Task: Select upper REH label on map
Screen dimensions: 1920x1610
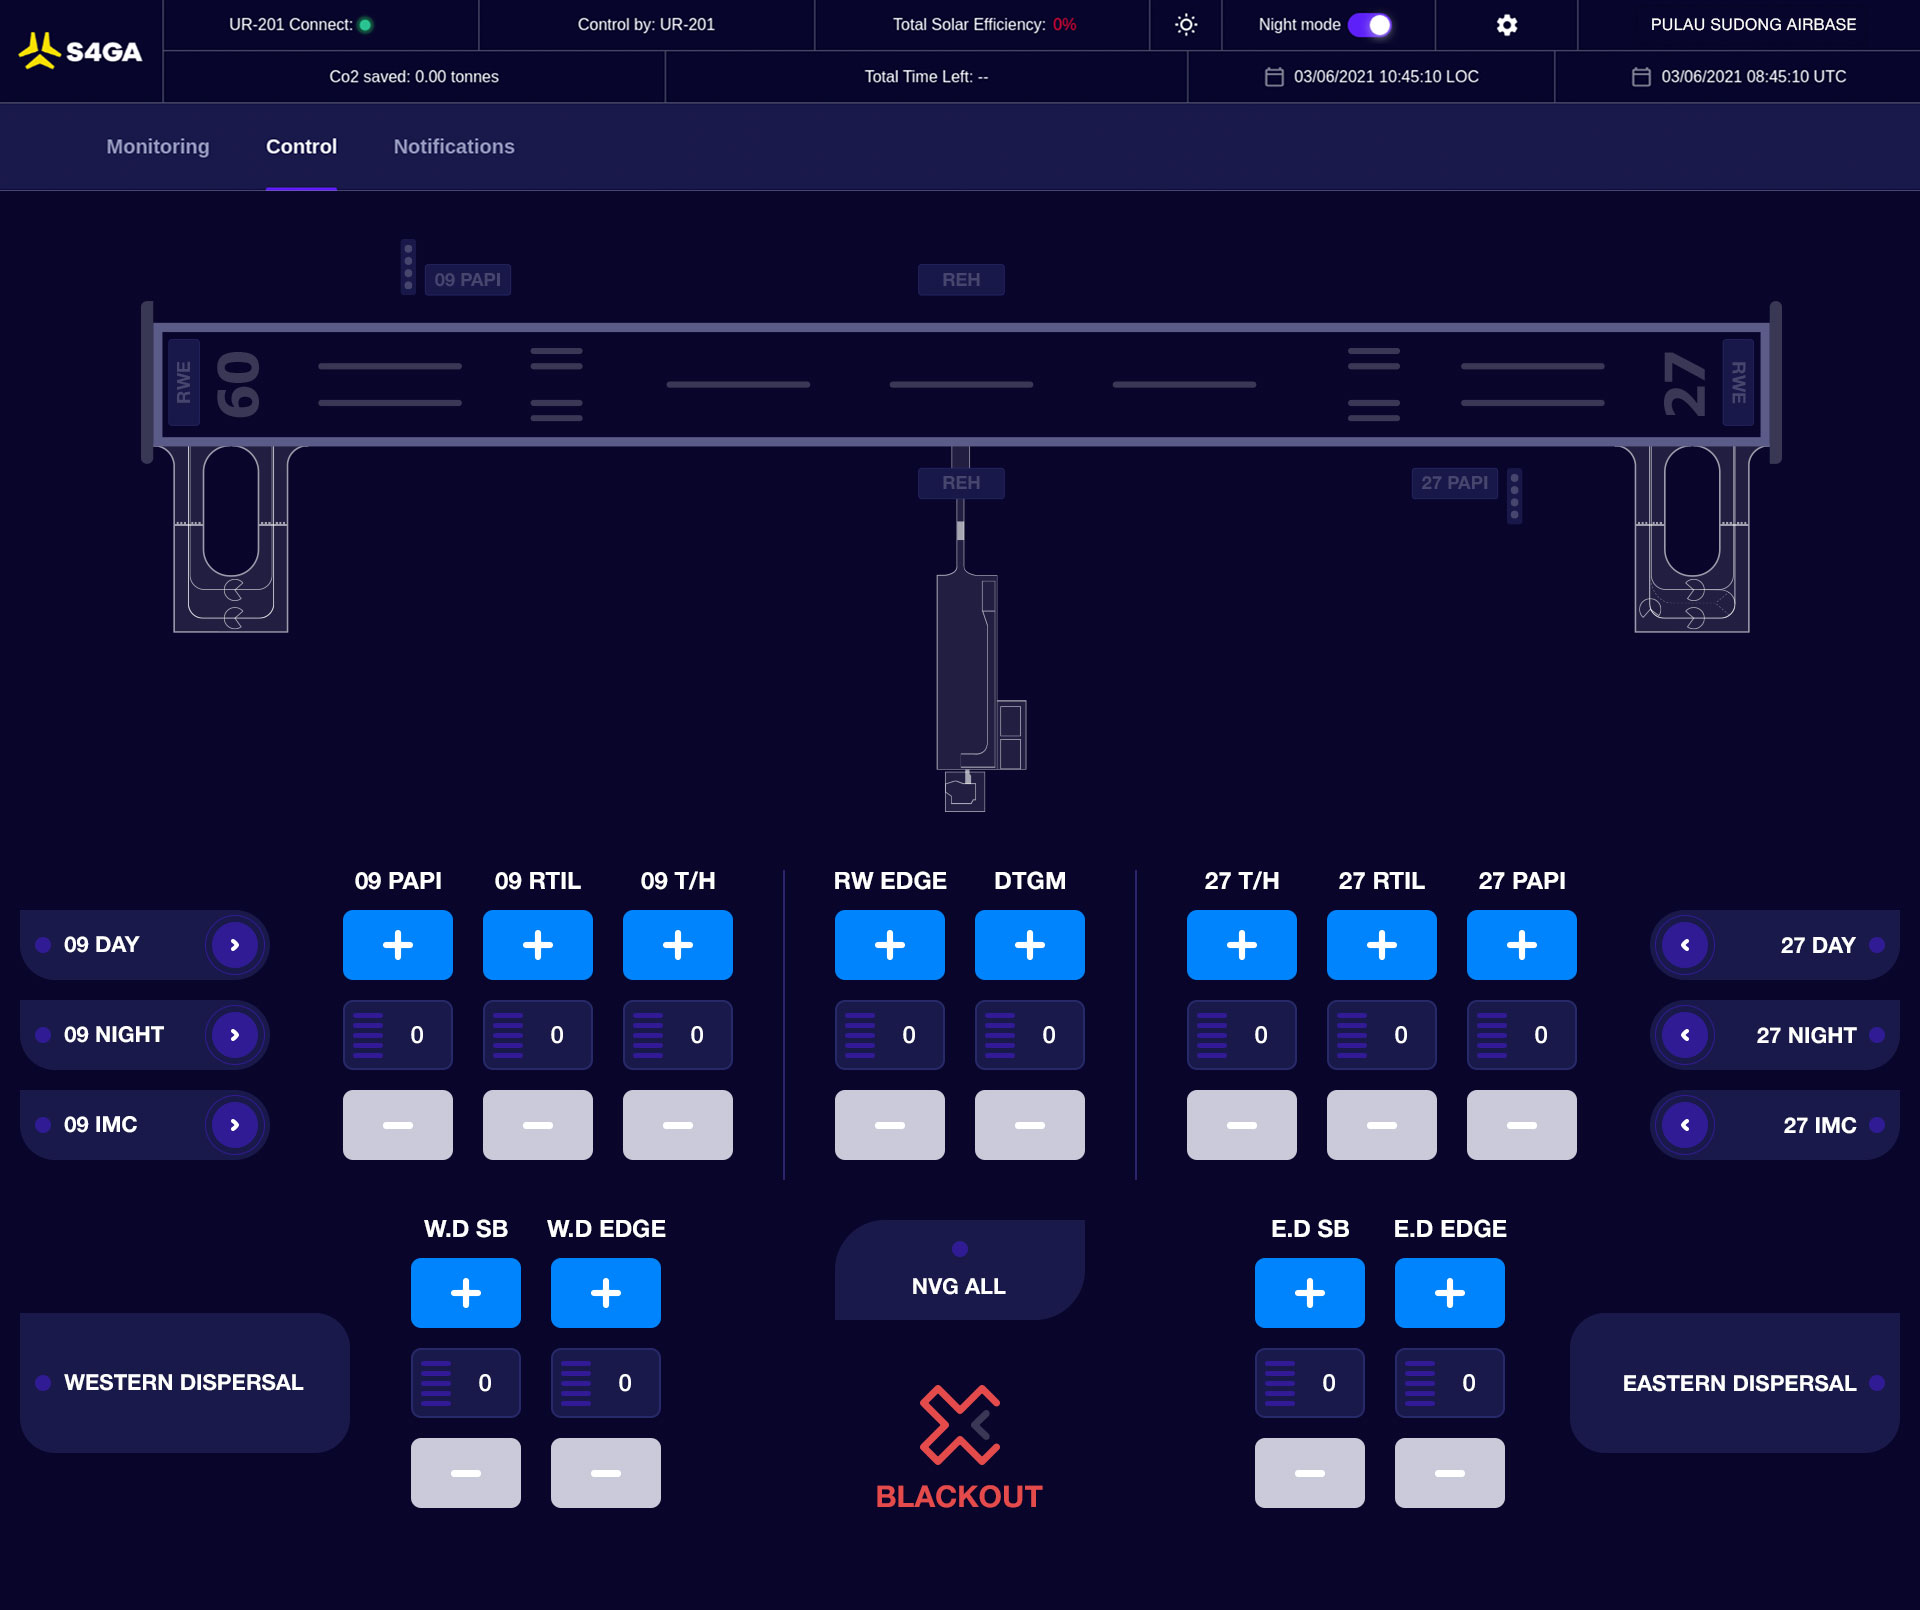Action: coord(961,280)
